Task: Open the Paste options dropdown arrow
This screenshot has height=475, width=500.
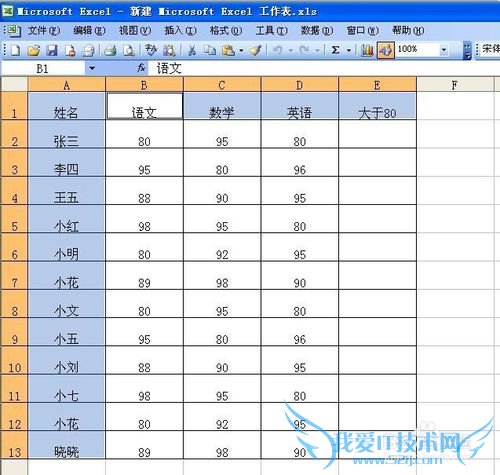Action: click(x=241, y=51)
